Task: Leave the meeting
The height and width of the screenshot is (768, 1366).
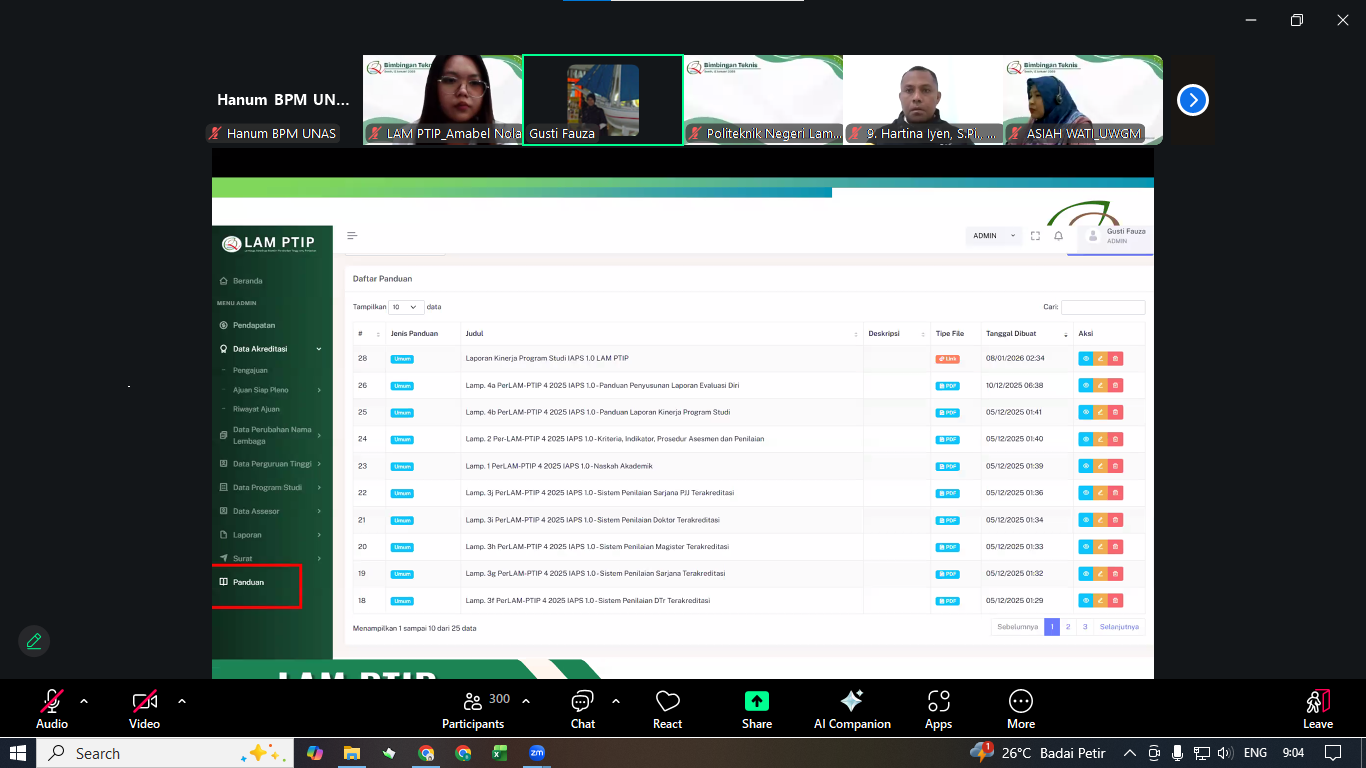Action: click(x=1317, y=709)
